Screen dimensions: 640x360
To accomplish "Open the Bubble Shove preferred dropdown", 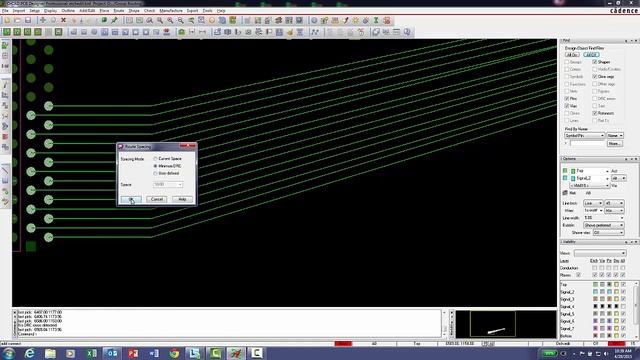I will 604,225.
